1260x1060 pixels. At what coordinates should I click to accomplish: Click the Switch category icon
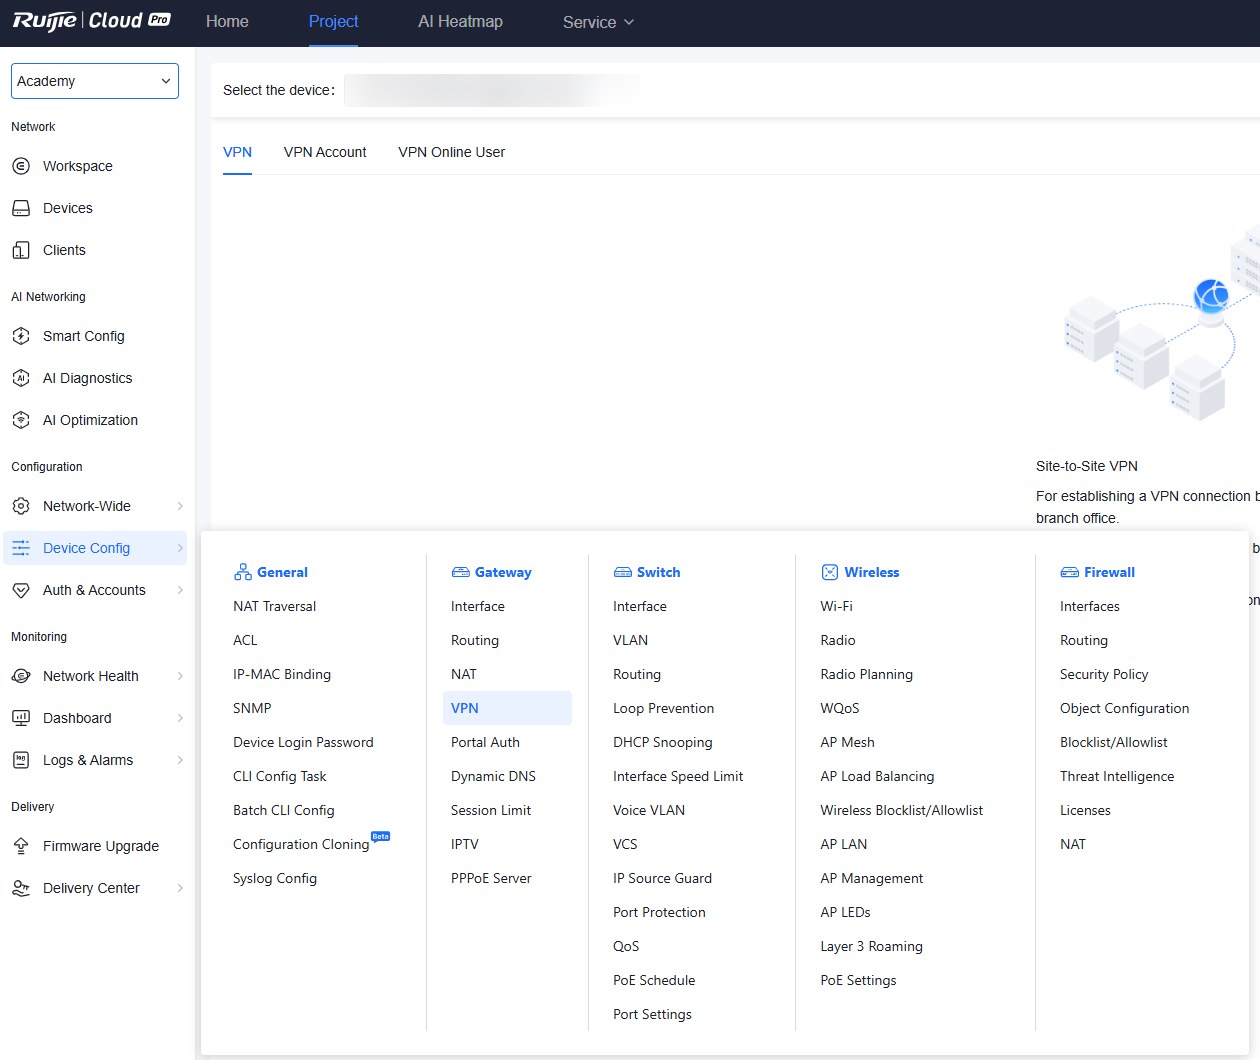622,572
